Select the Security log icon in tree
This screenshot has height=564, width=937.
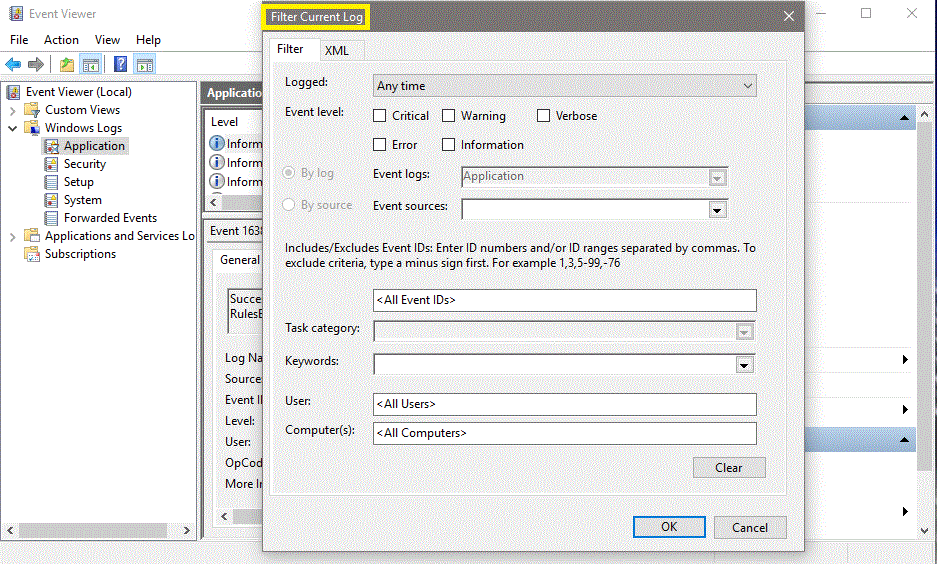[53, 164]
